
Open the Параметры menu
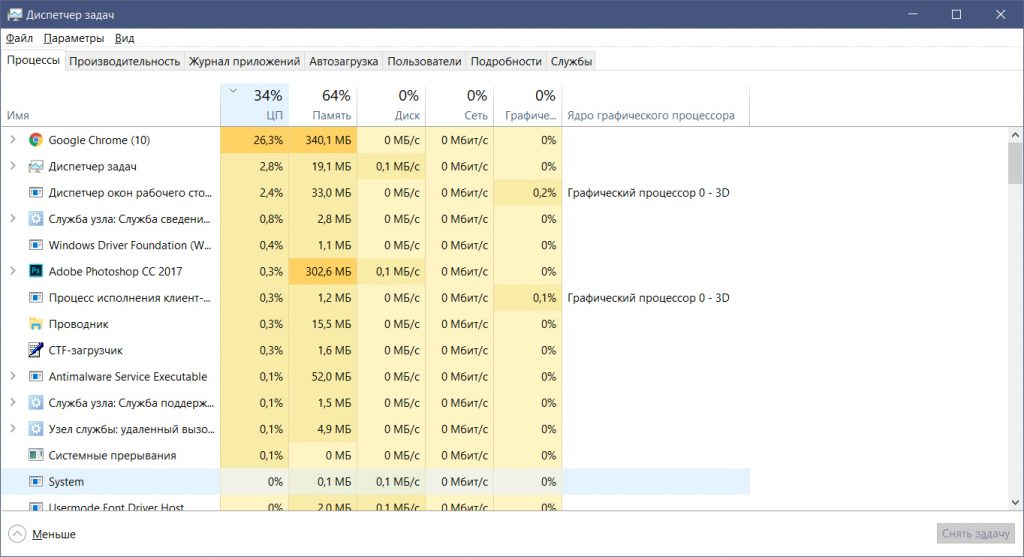[73, 38]
